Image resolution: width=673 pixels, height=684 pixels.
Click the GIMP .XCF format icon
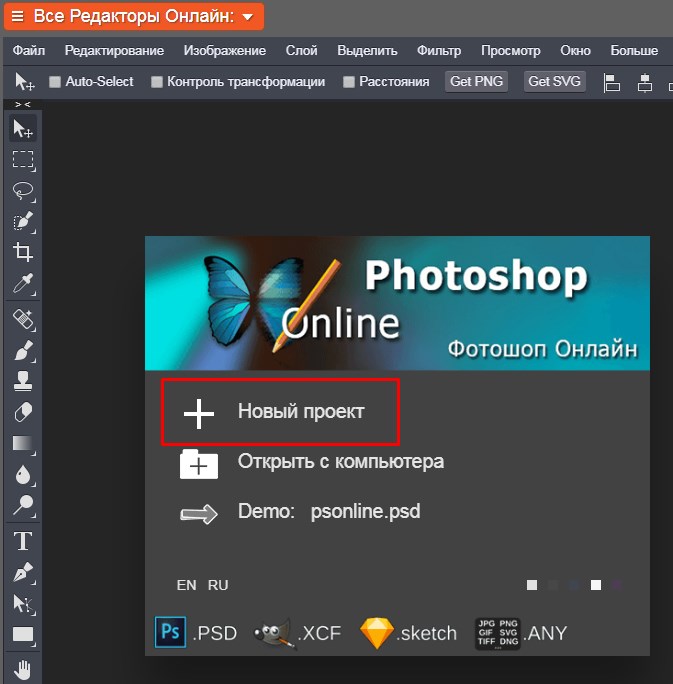(x=274, y=633)
